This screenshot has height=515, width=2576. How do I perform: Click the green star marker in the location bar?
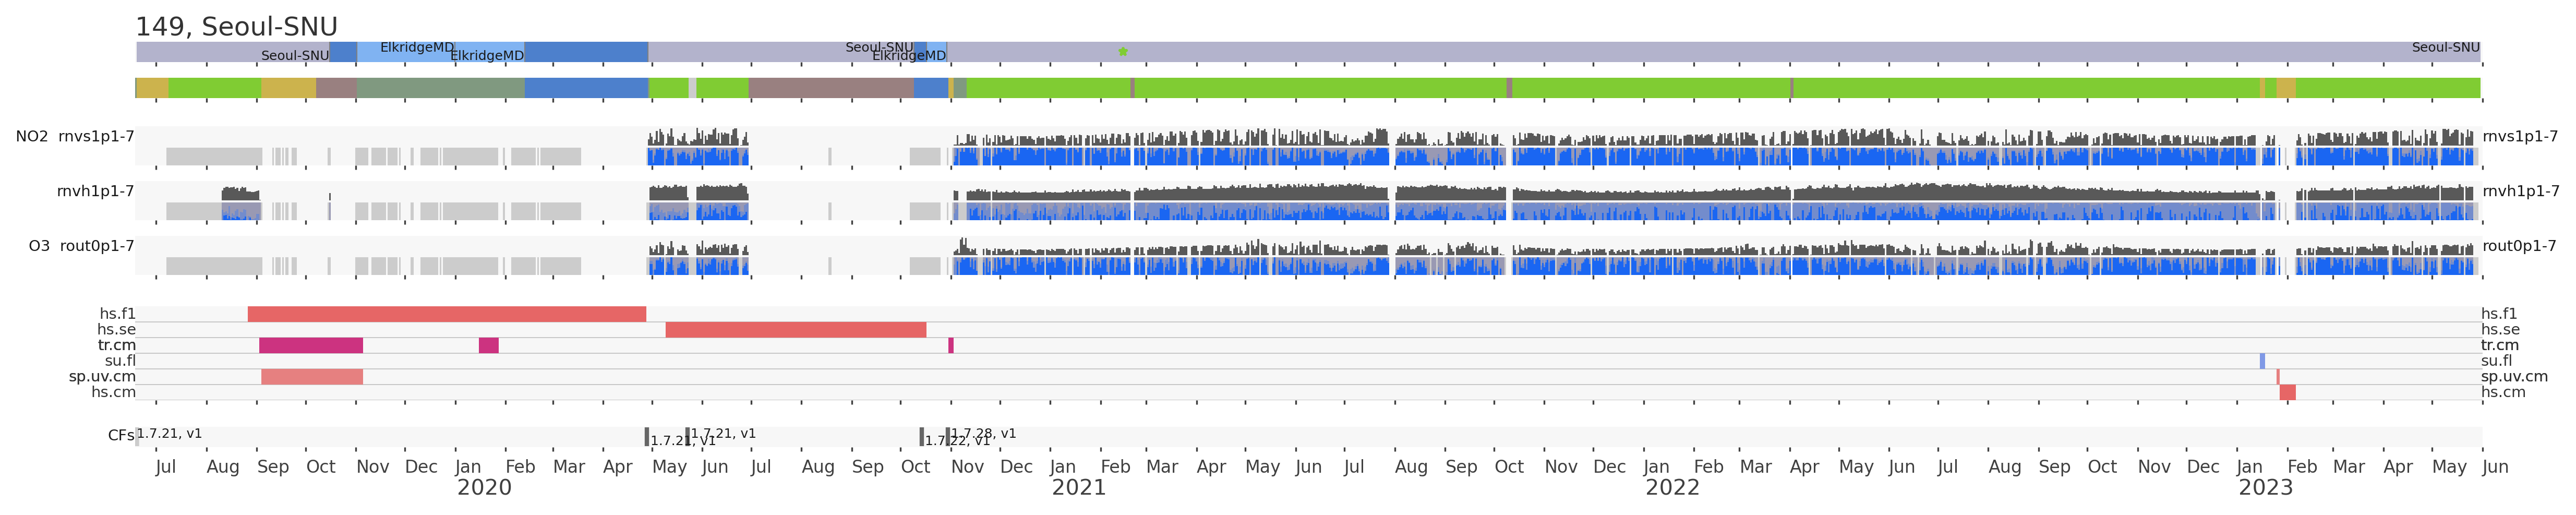point(1123,52)
